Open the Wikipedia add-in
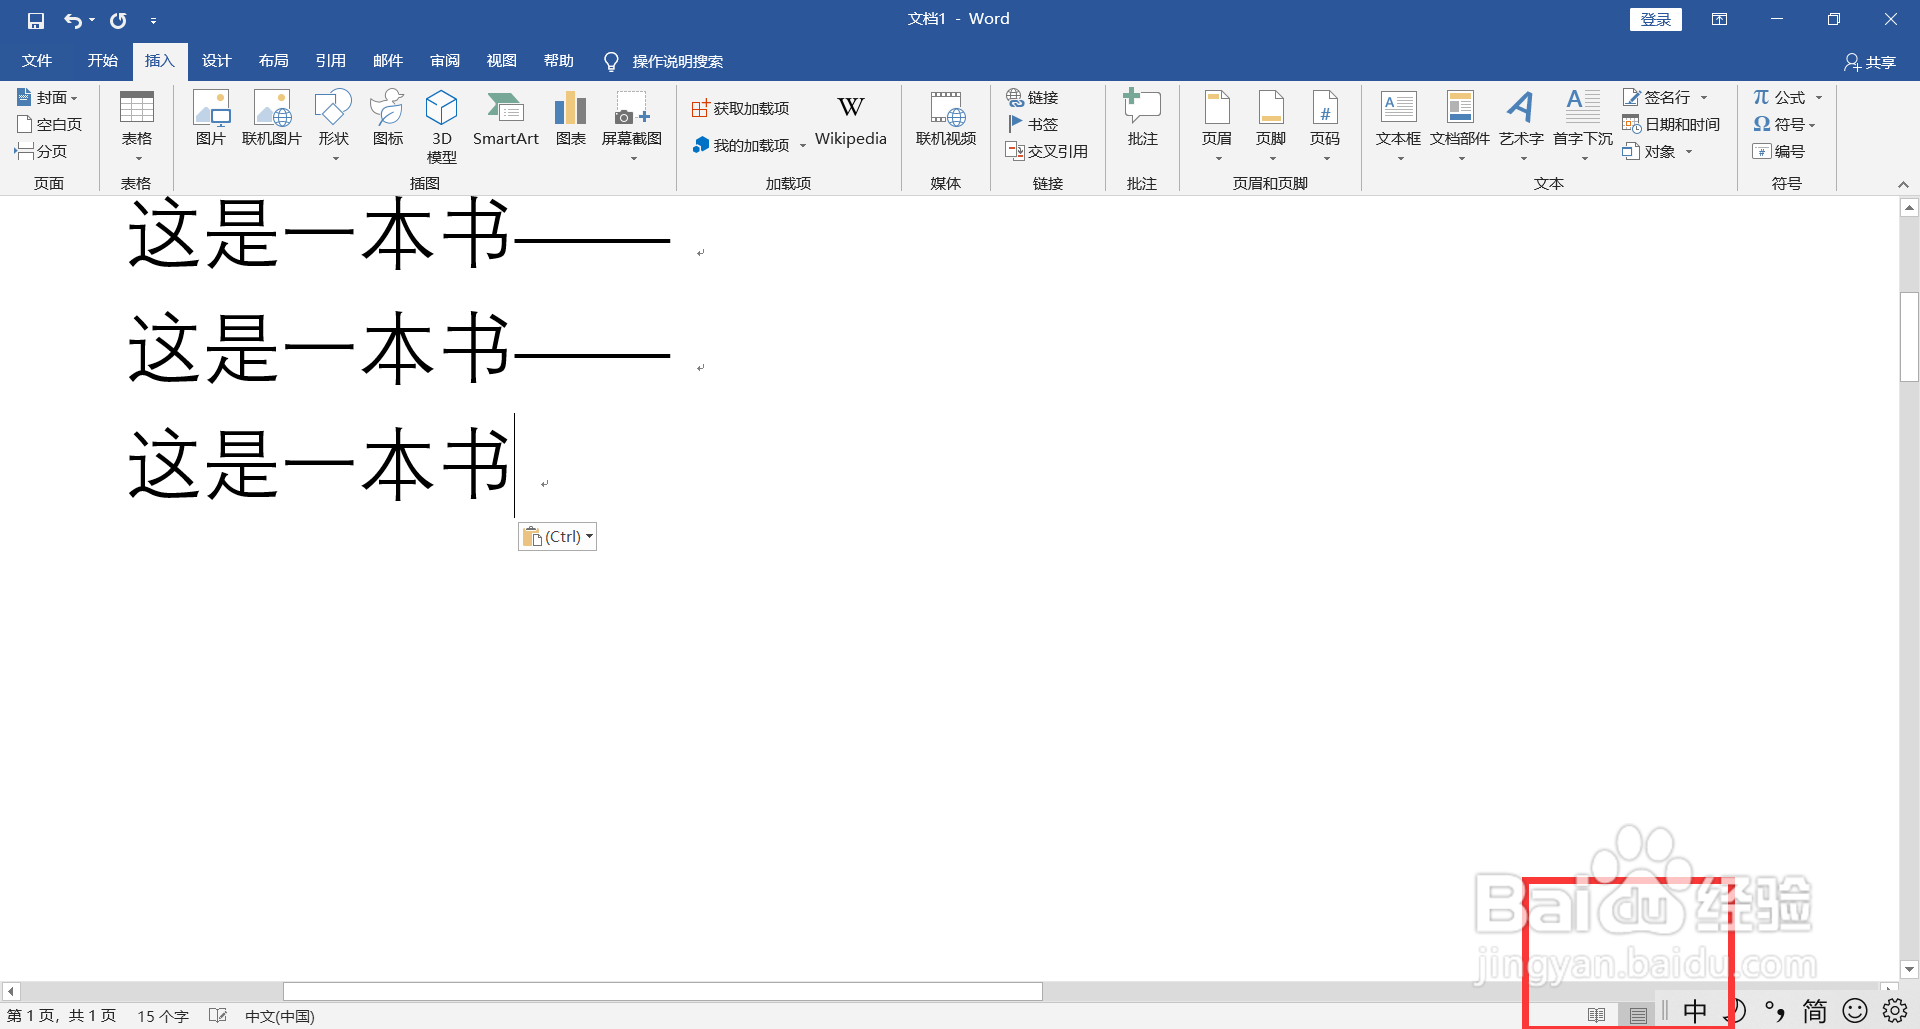Viewport: 1920px width, 1029px height. click(x=851, y=120)
